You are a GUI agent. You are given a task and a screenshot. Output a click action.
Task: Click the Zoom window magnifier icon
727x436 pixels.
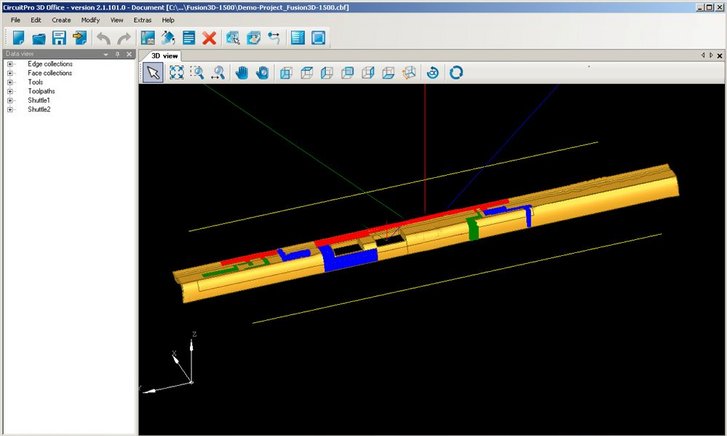198,72
